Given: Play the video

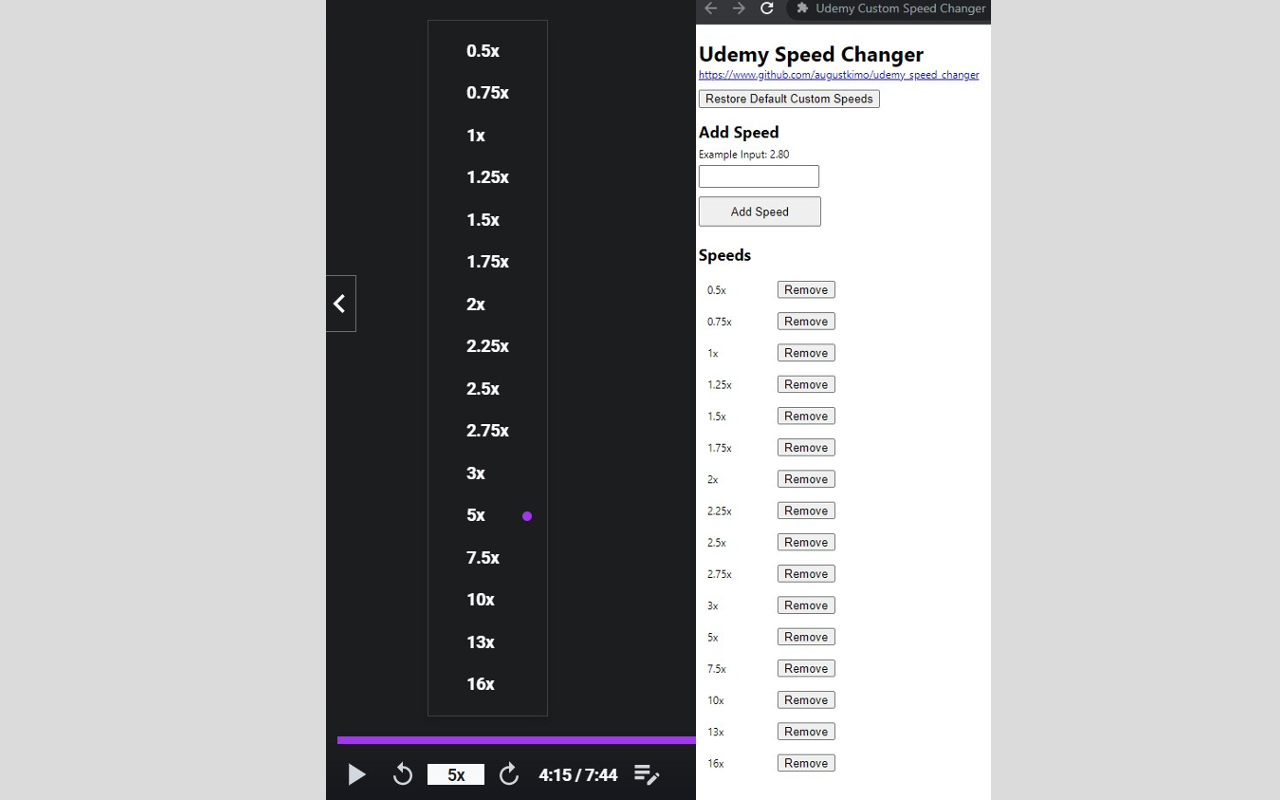Looking at the screenshot, I should 357,774.
